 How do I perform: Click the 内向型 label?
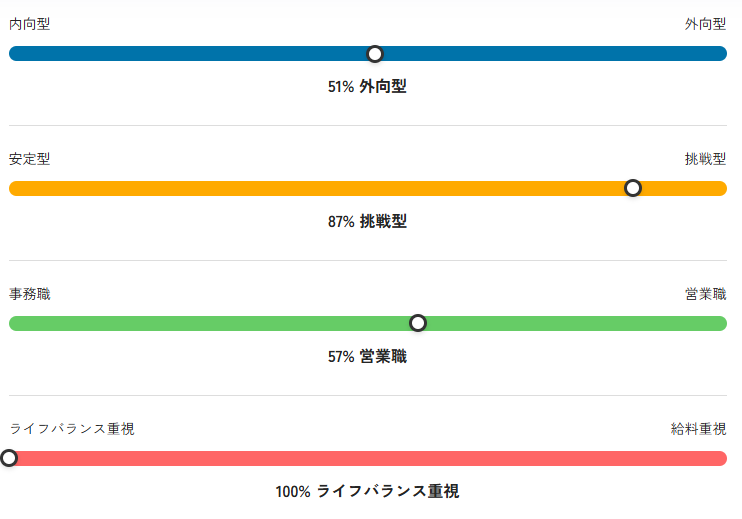(29, 24)
